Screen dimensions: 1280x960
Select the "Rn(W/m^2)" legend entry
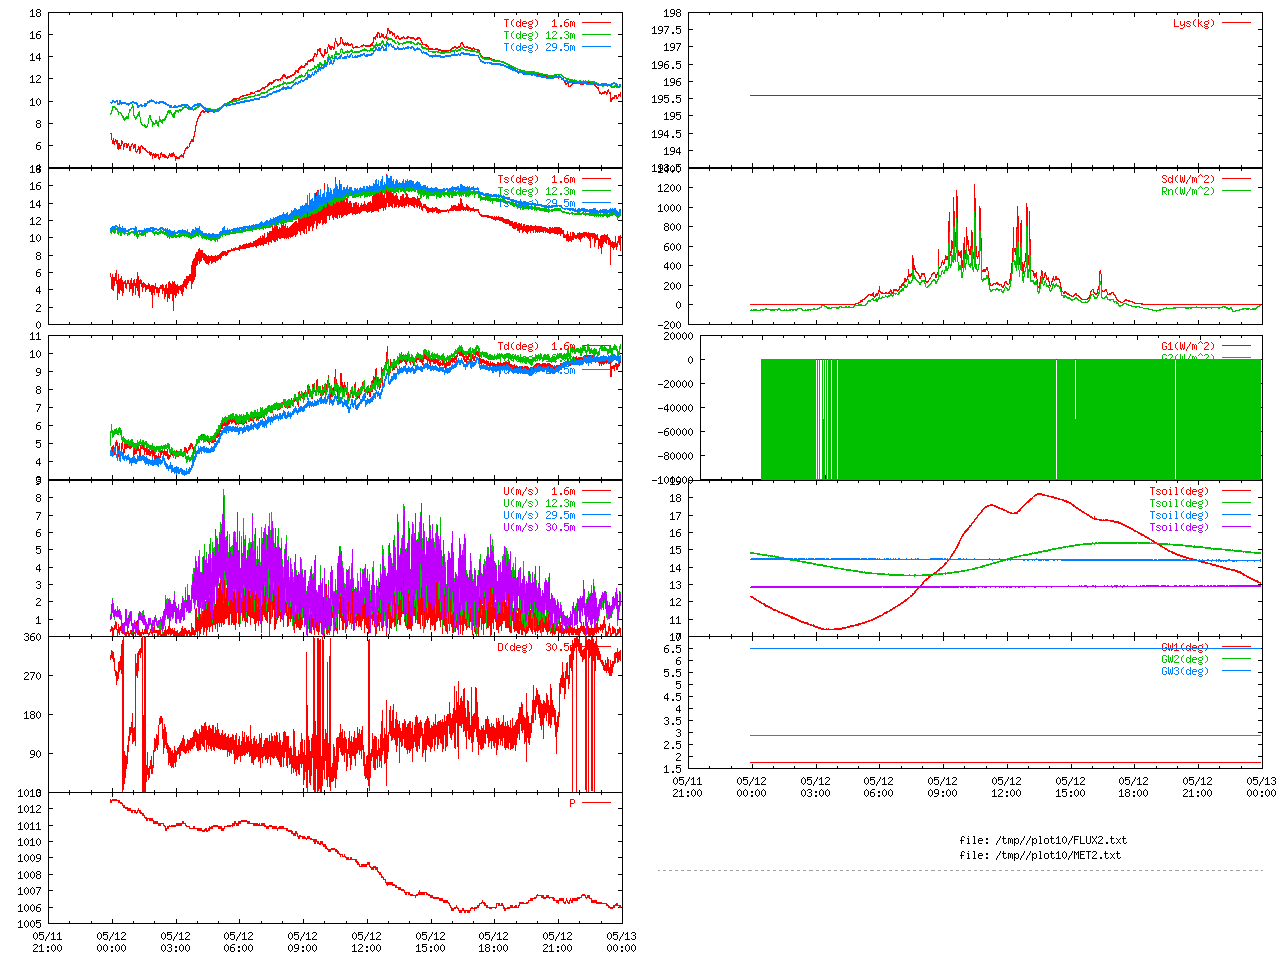pyautogui.click(x=1188, y=191)
